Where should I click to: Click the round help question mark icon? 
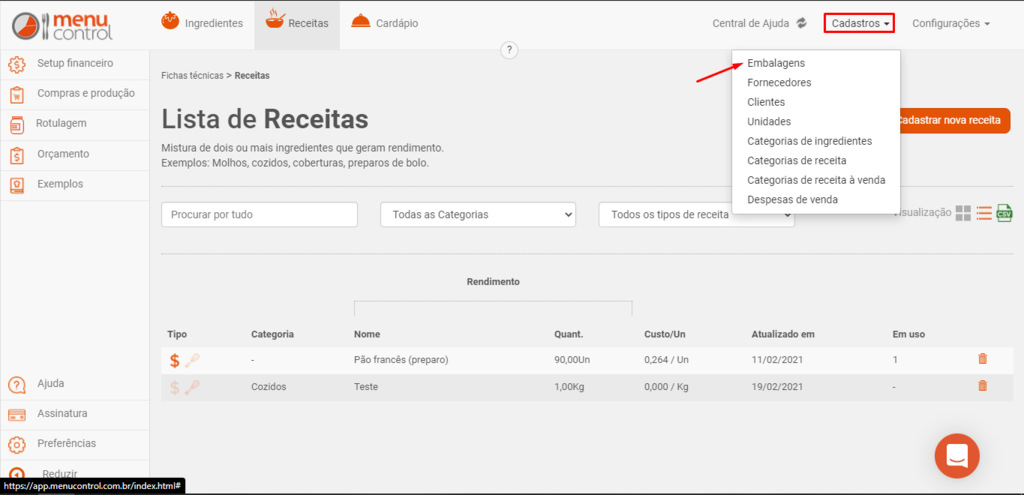tap(509, 50)
